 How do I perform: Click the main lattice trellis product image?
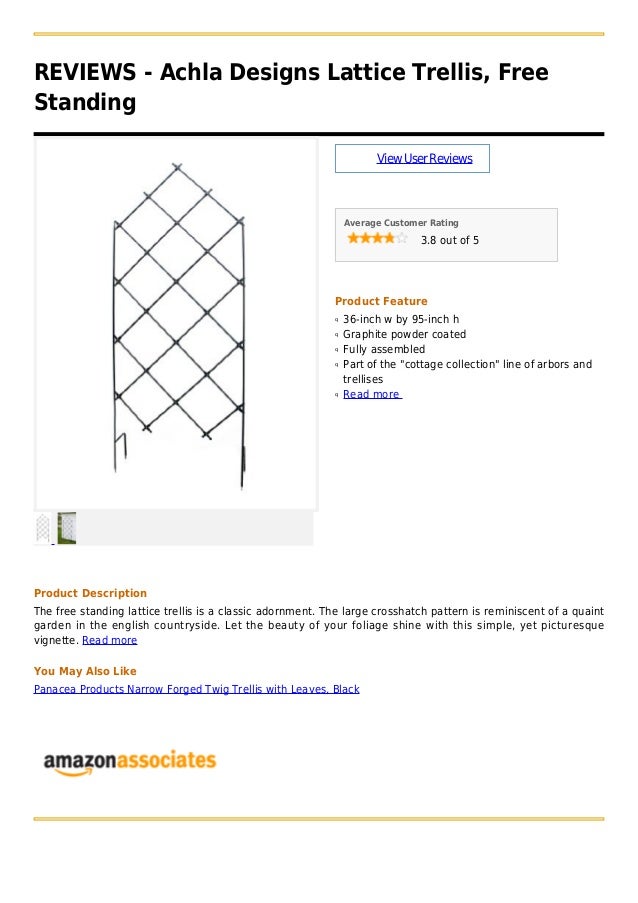[x=177, y=324]
